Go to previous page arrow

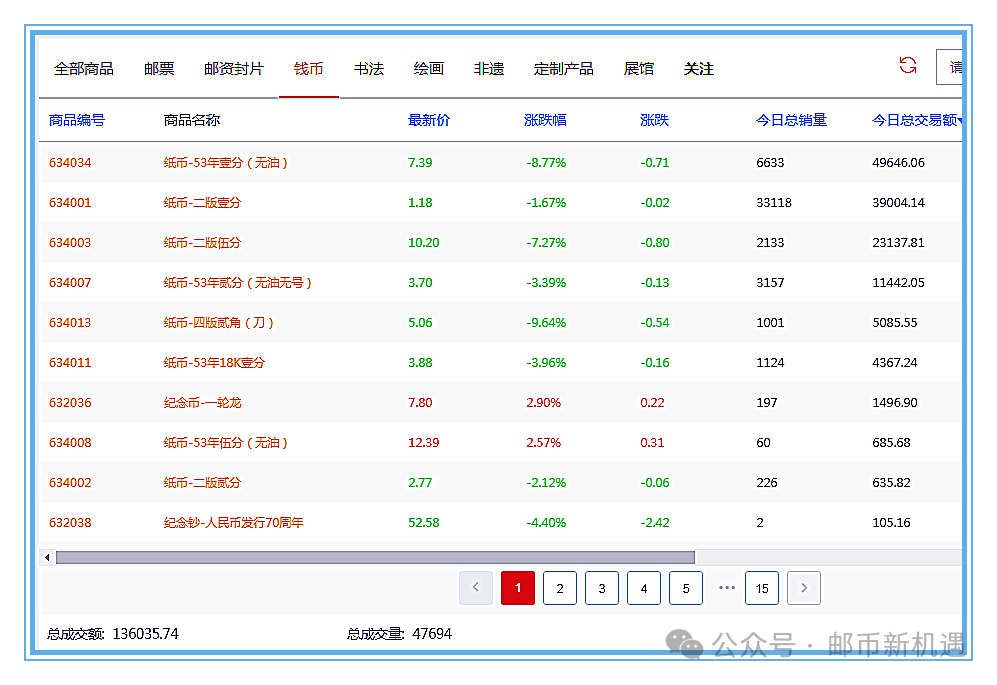click(476, 588)
